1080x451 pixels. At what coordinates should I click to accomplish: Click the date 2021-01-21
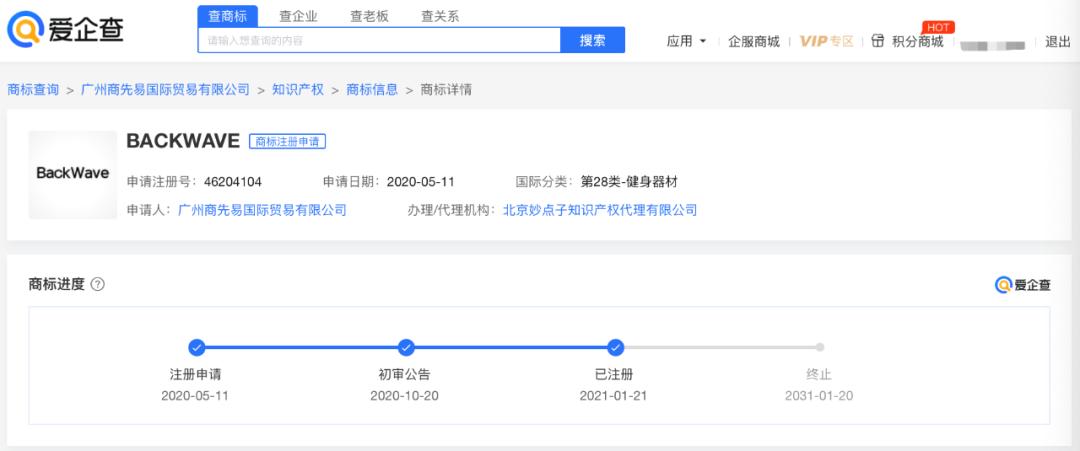(614, 396)
